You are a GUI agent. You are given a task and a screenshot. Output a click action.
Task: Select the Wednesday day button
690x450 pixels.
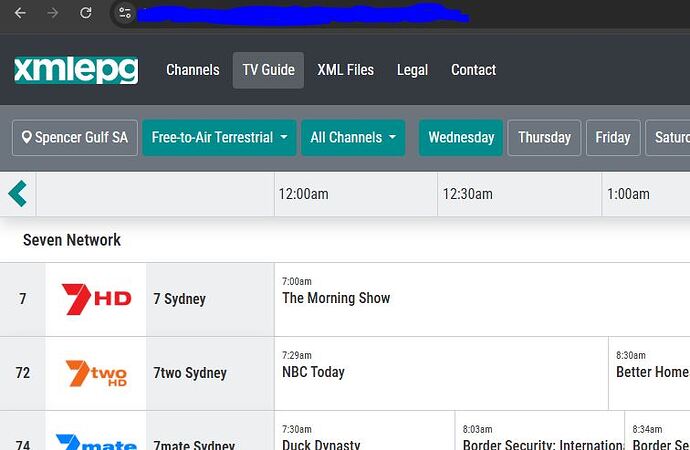pos(461,138)
